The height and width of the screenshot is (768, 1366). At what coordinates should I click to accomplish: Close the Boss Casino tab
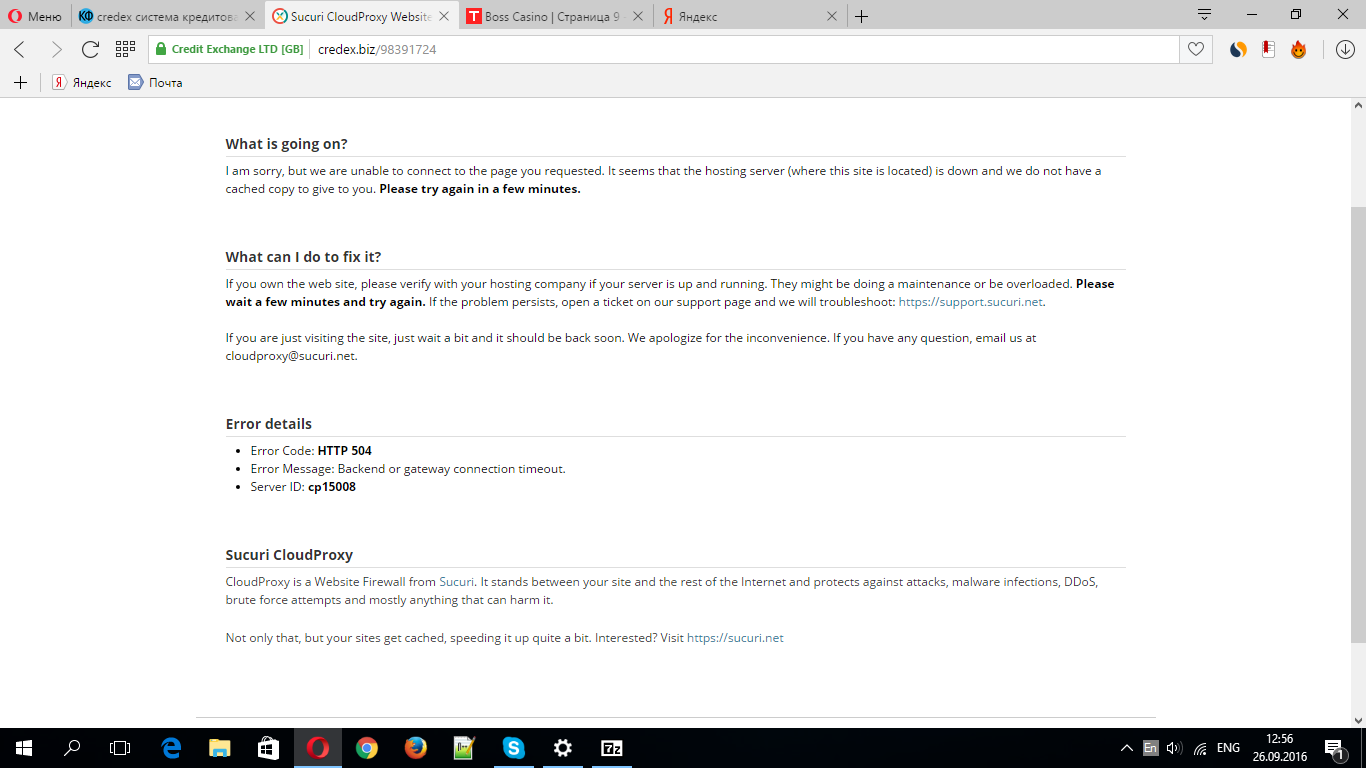(638, 16)
